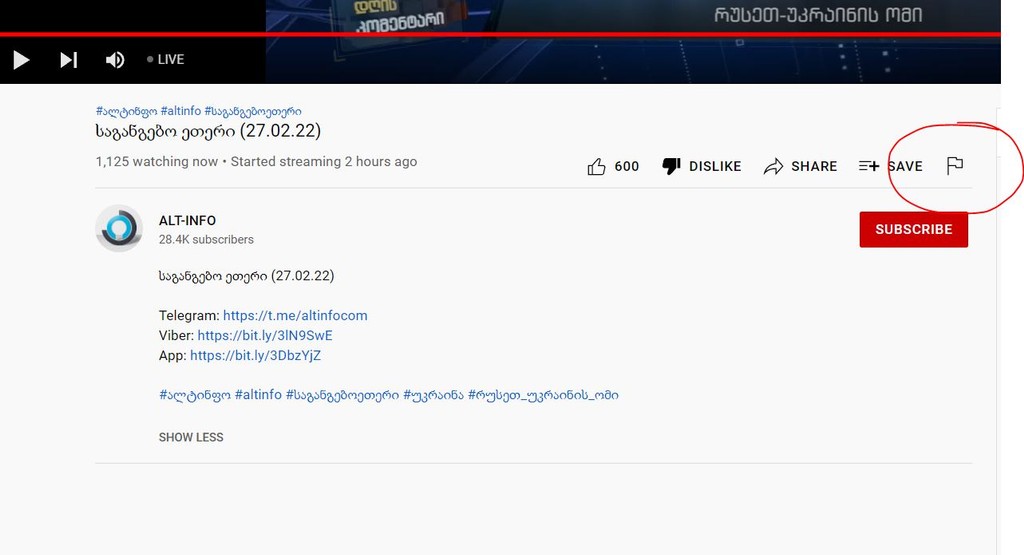Image resolution: width=1024 pixels, height=555 pixels.
Task: Report the video with the flag icon
Action: (955, 166)
